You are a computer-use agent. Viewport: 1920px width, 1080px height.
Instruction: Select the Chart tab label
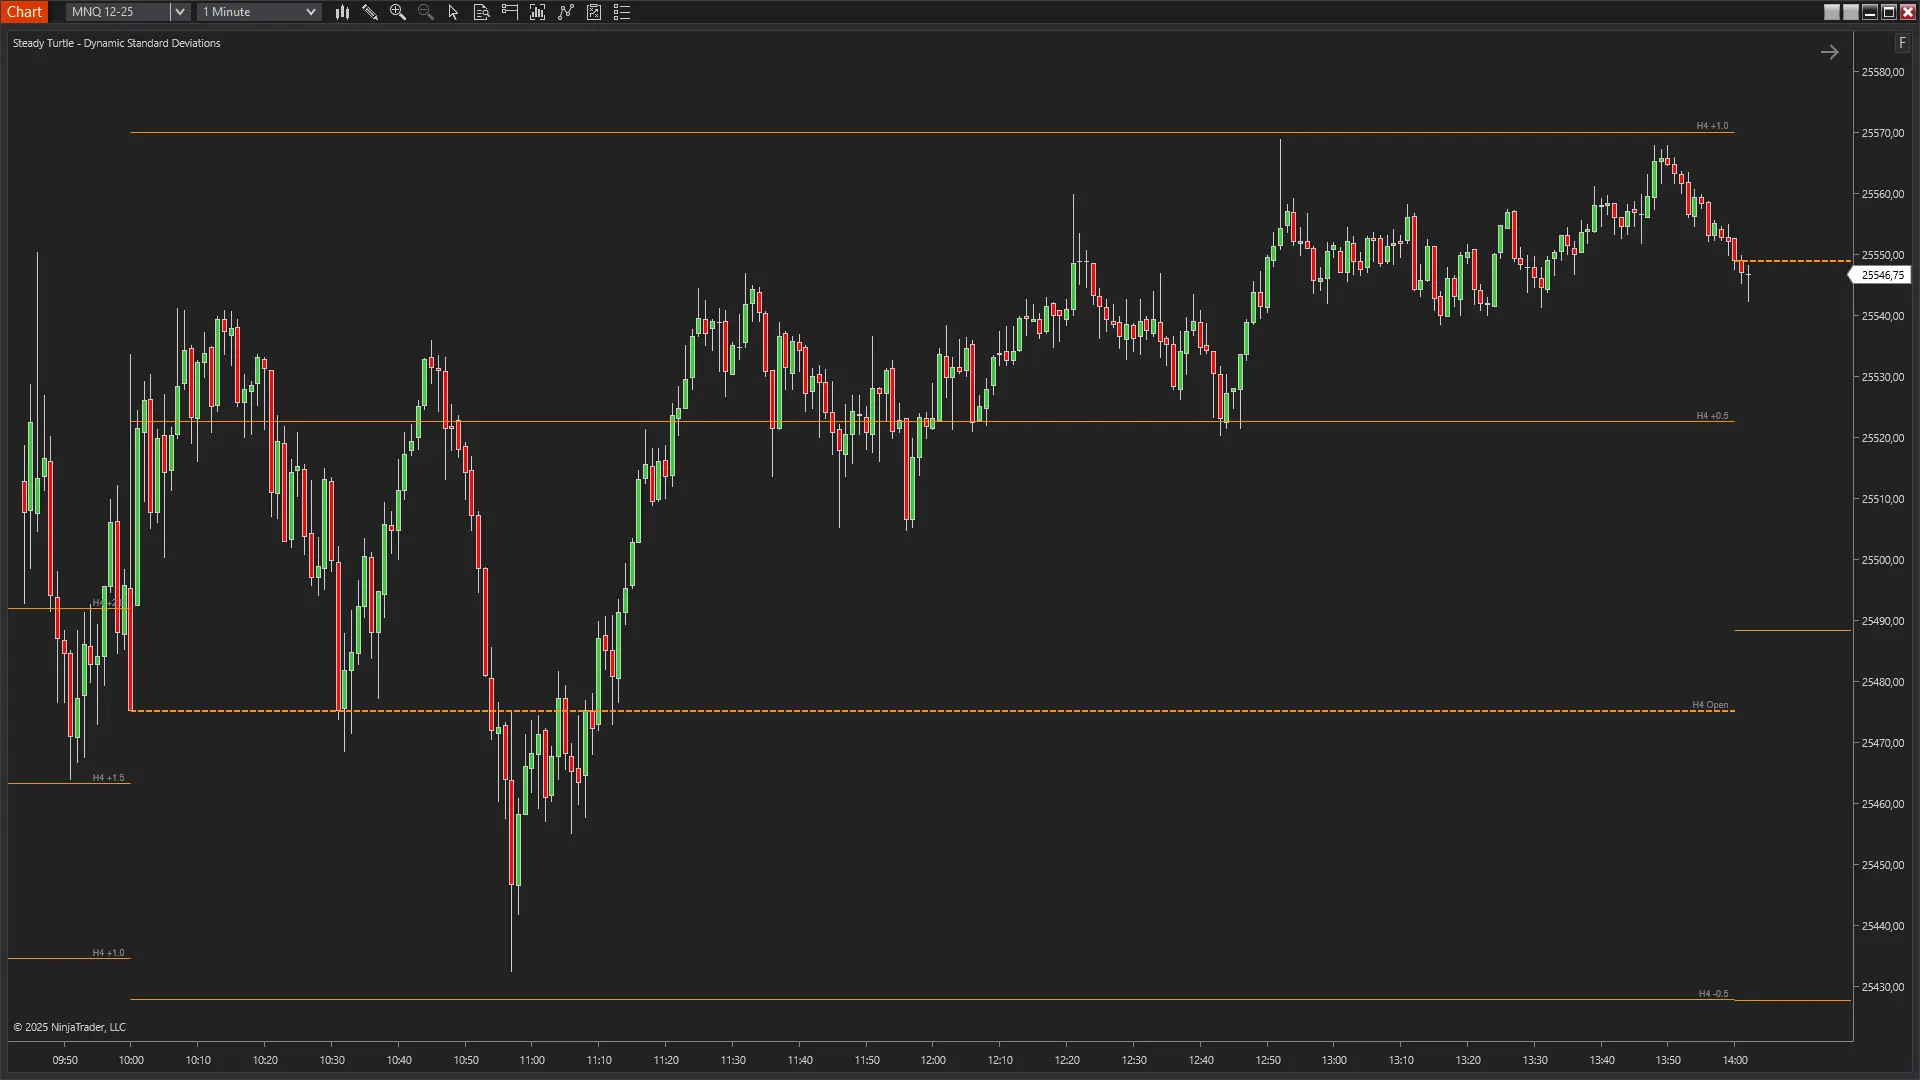[25, 11]
